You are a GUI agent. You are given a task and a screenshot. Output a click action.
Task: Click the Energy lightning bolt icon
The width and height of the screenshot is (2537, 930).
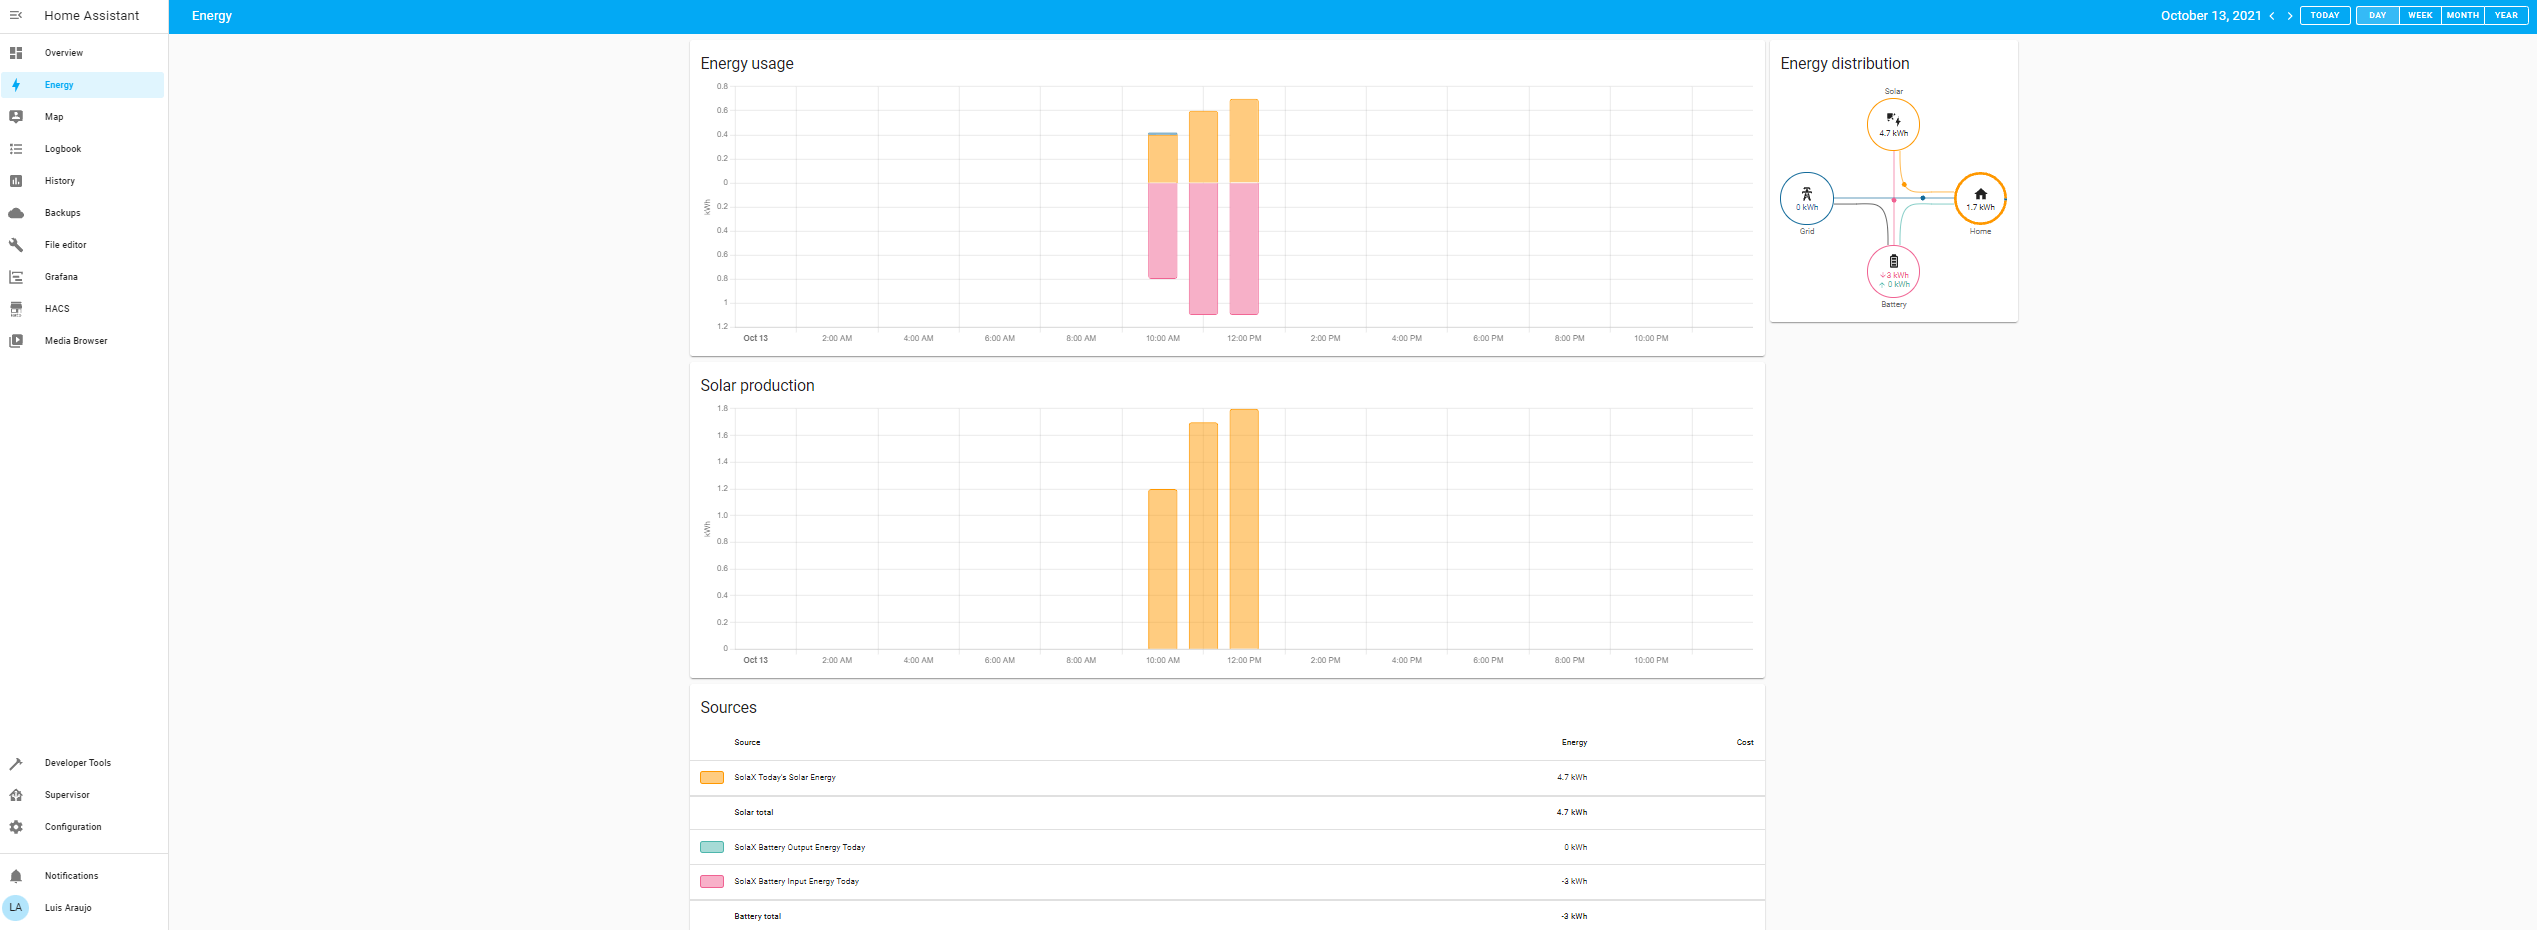coord(16,85)
